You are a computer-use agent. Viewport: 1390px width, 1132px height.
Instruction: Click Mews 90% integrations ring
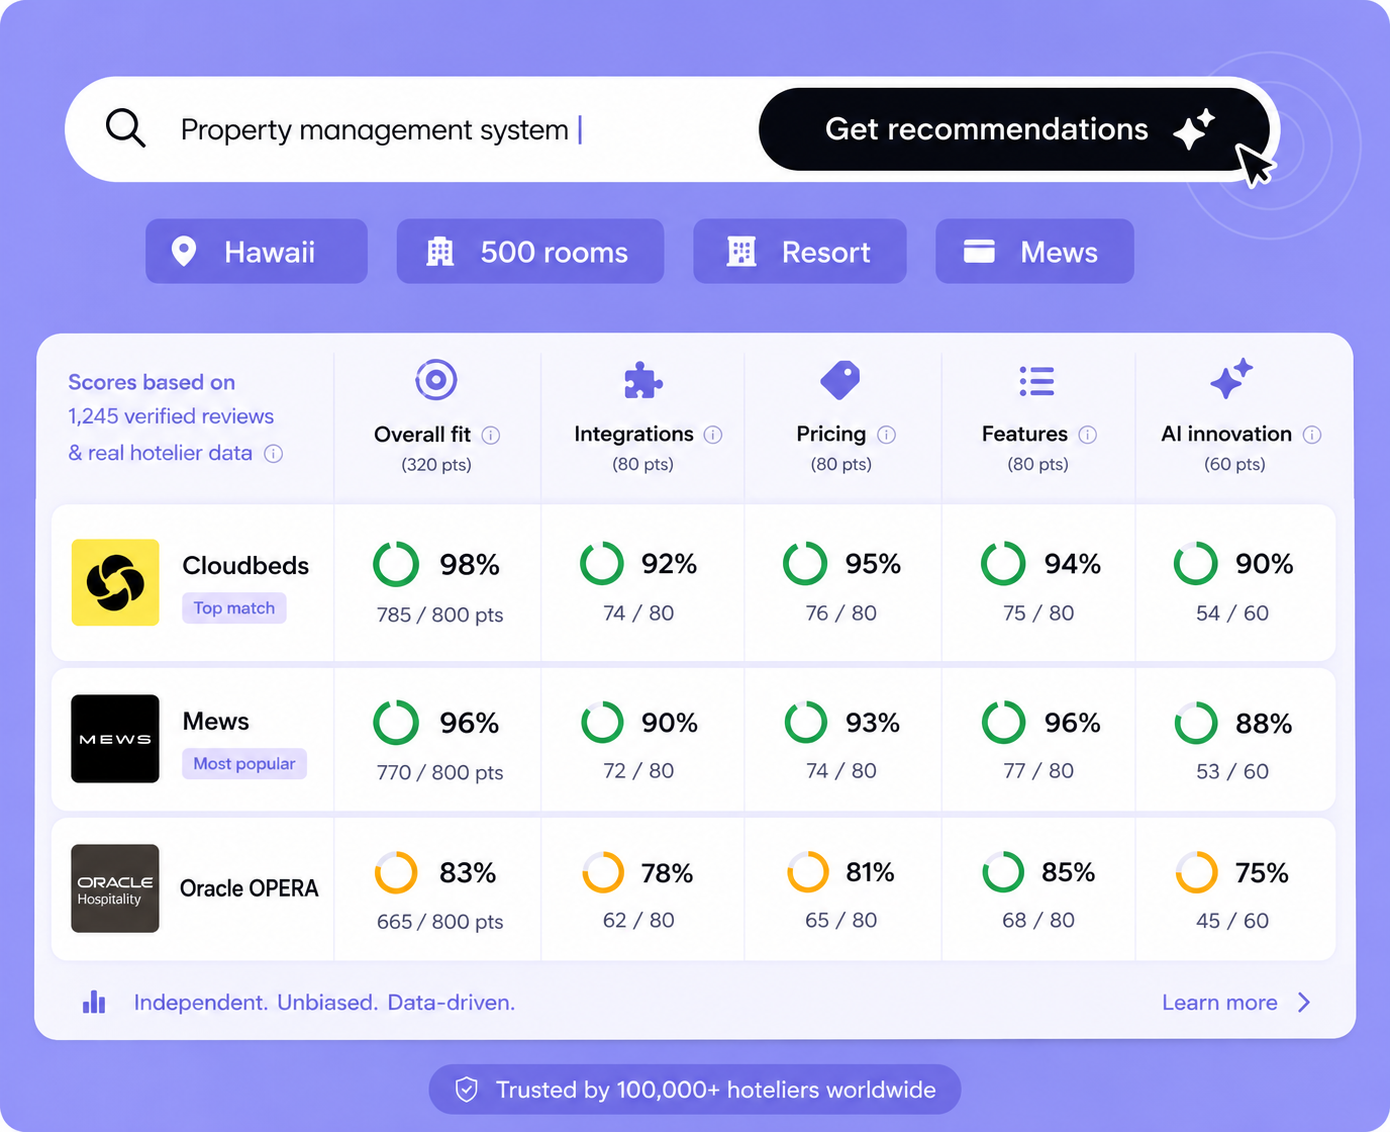click(x=602, y=722)
